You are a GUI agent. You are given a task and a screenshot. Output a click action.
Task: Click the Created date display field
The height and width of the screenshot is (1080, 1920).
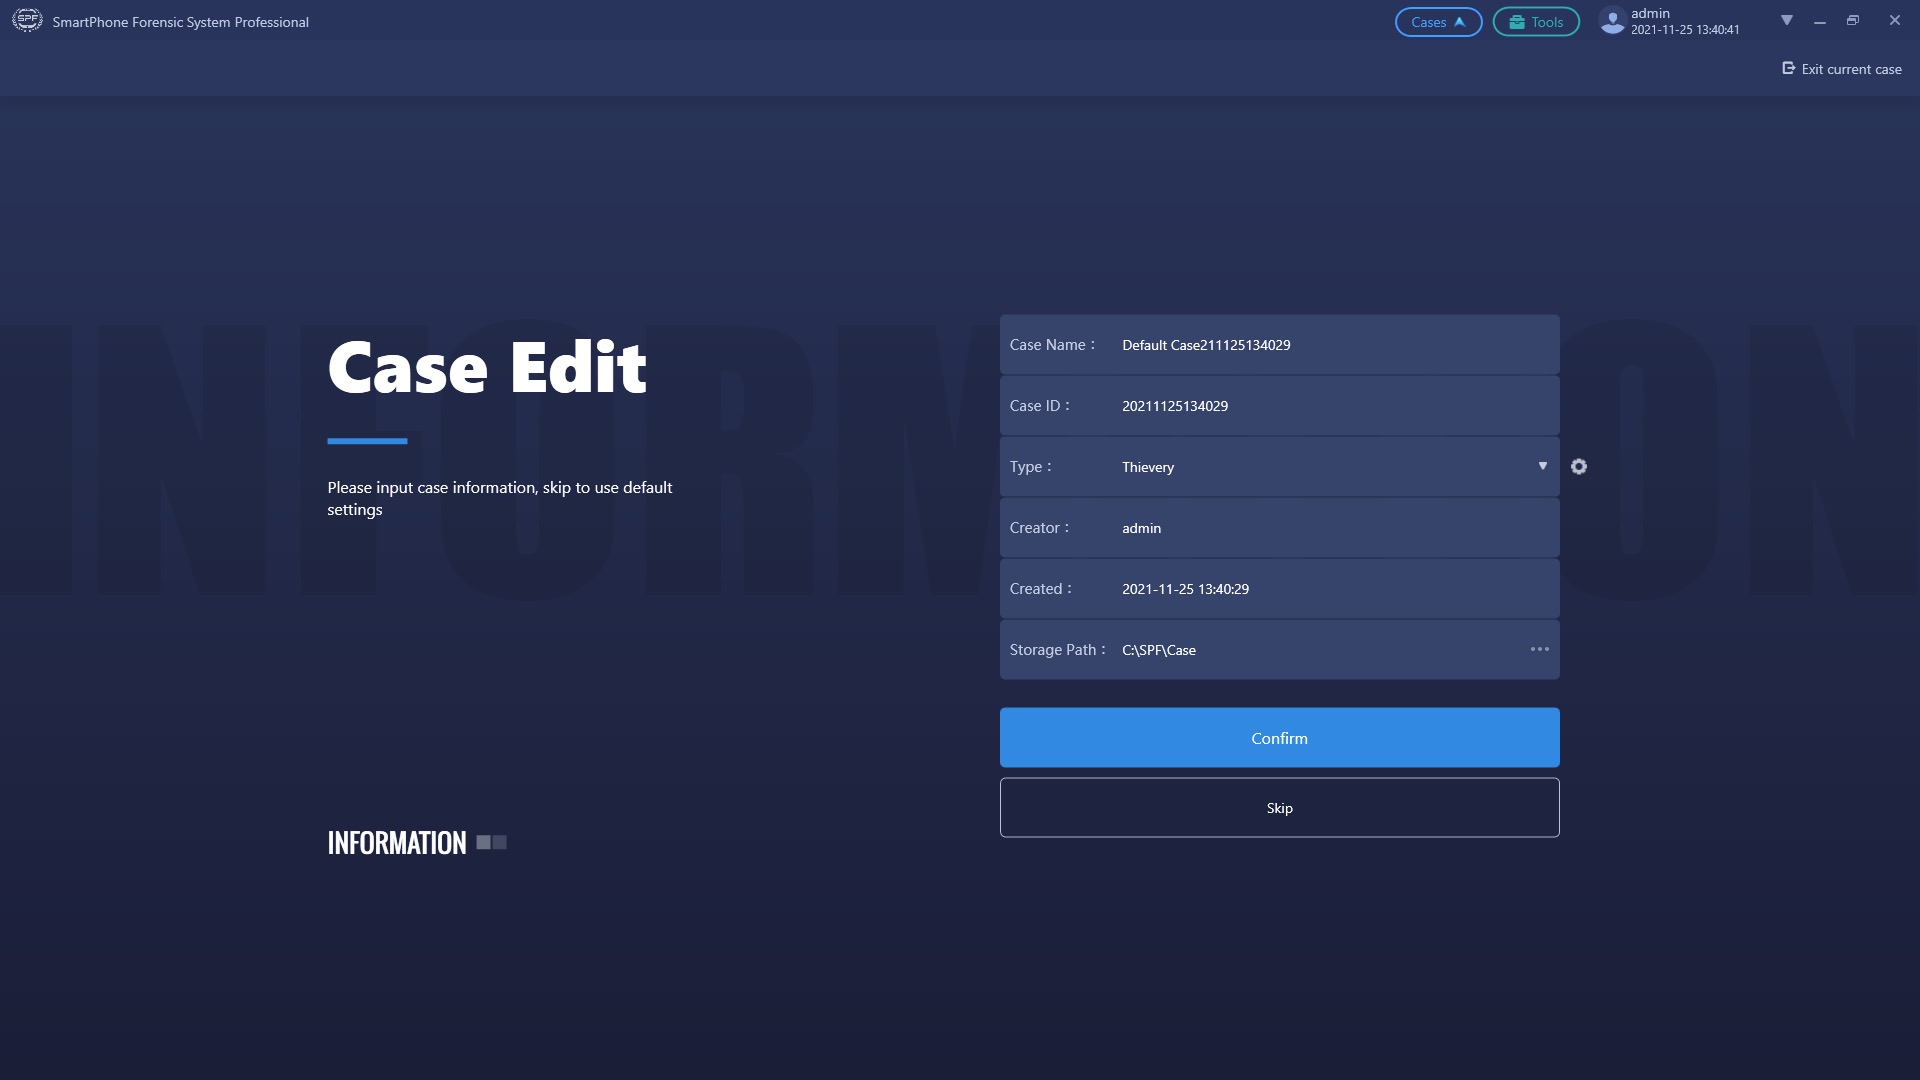click(1280, 589)
